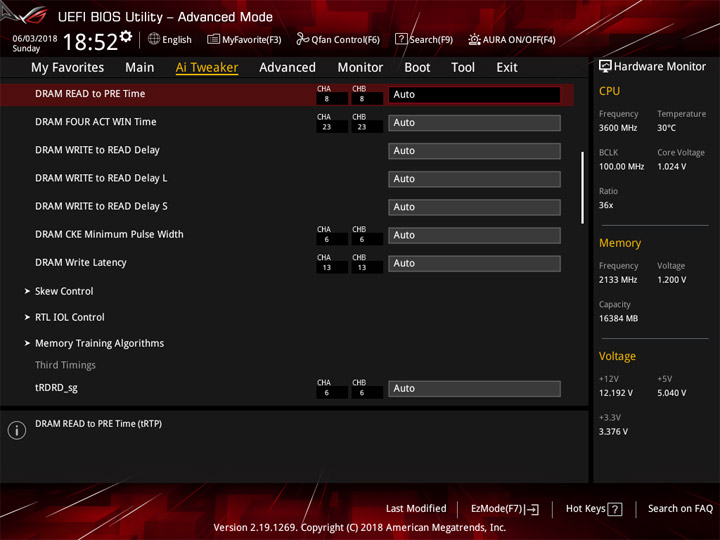The image size is (720, 540).
Task: Open the Exit tab
Action: 507,68
